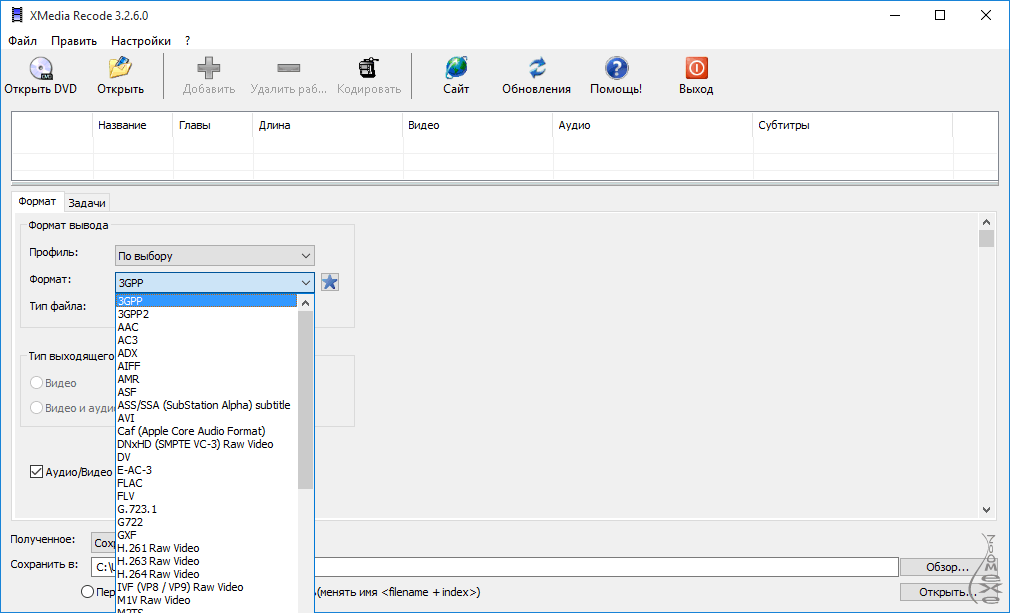
Task: Click XMedia Recode title bar app icon
Action: pos(17,15)
